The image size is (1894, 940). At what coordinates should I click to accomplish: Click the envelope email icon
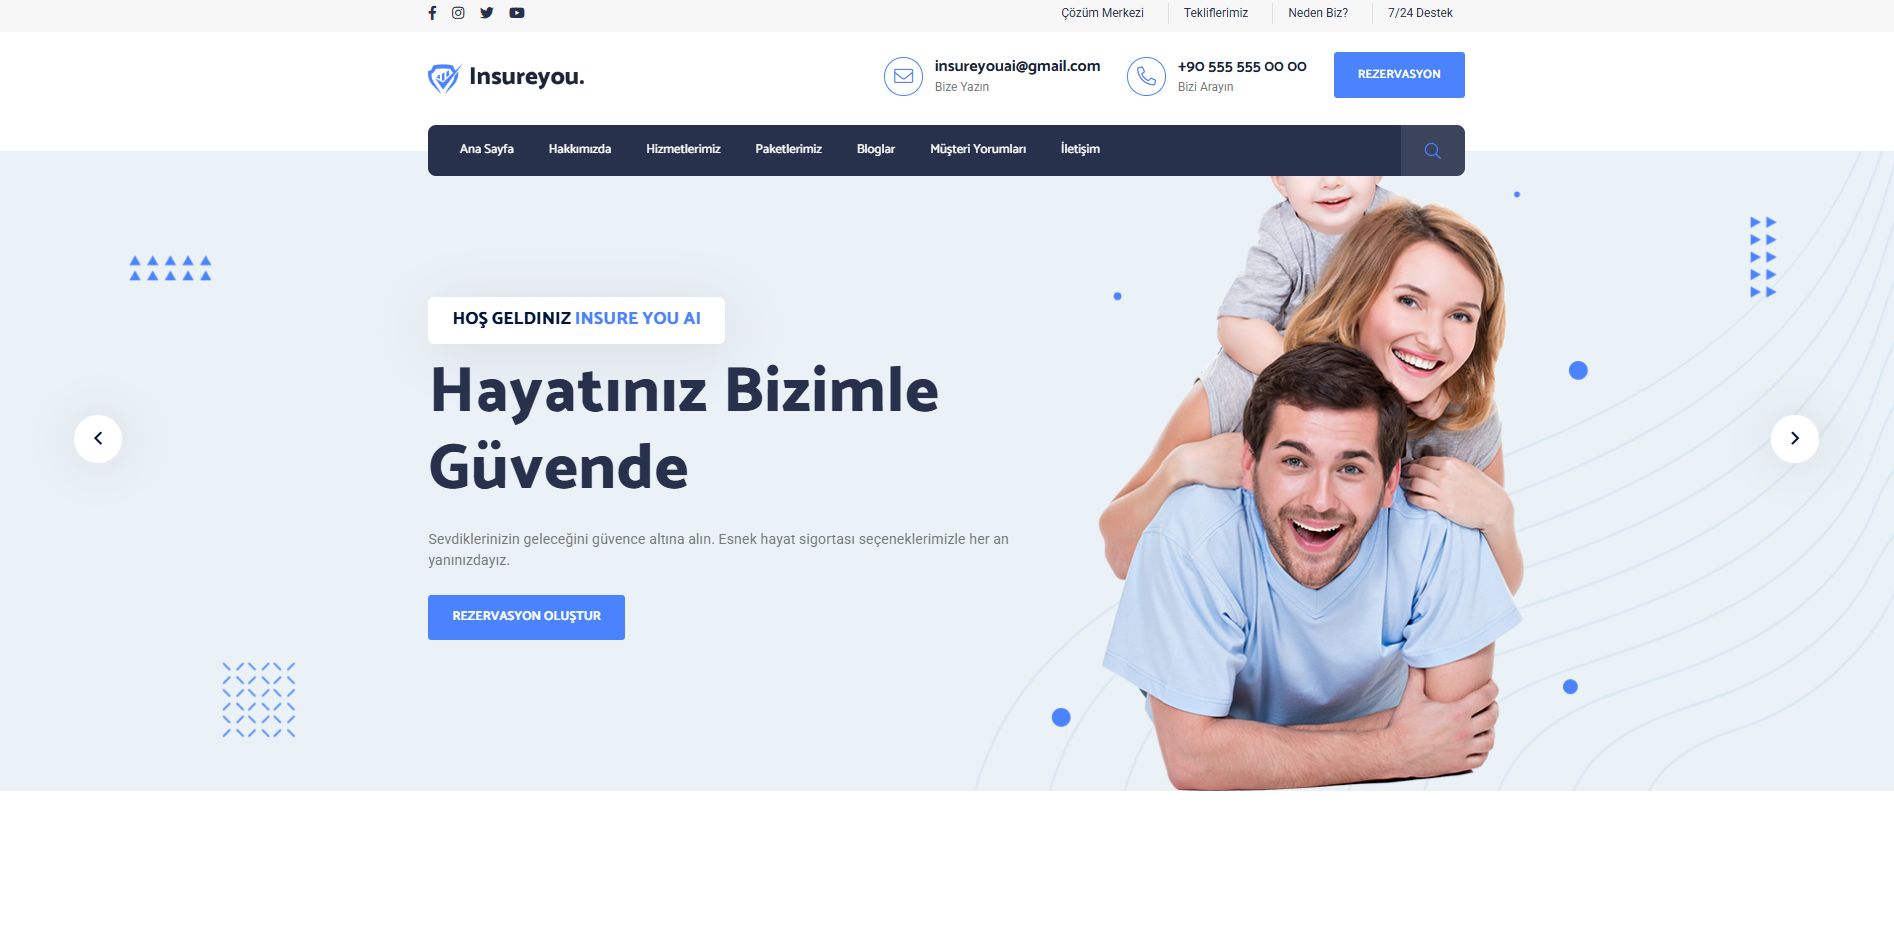903,76
